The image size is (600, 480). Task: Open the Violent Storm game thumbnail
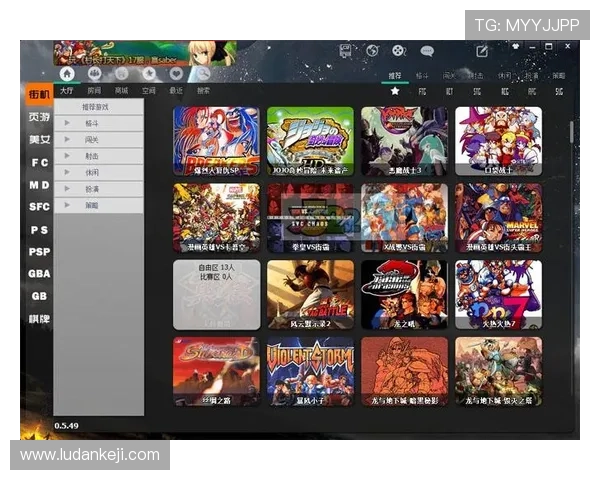click(x=310, y=370)
